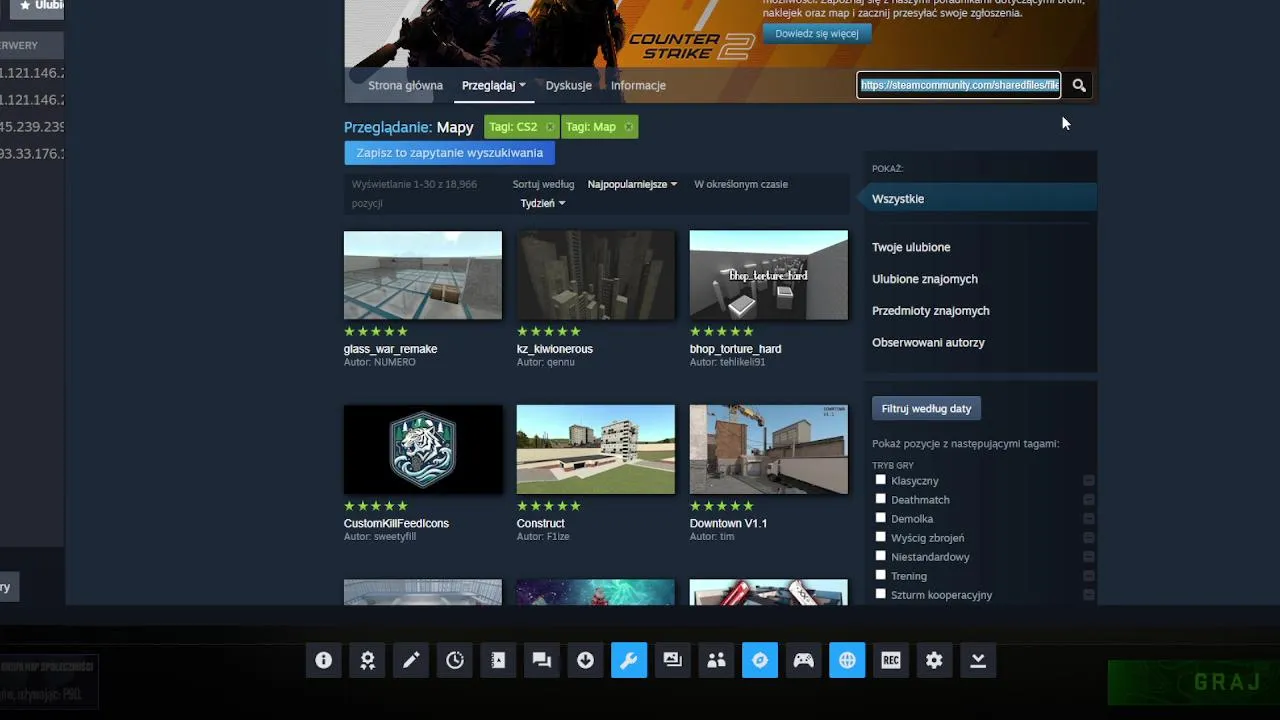Exclude Deathmatch tag with its minus button
This screenshot has width=1280, height=720.
pyautogui.click(x=1088, y=500)
